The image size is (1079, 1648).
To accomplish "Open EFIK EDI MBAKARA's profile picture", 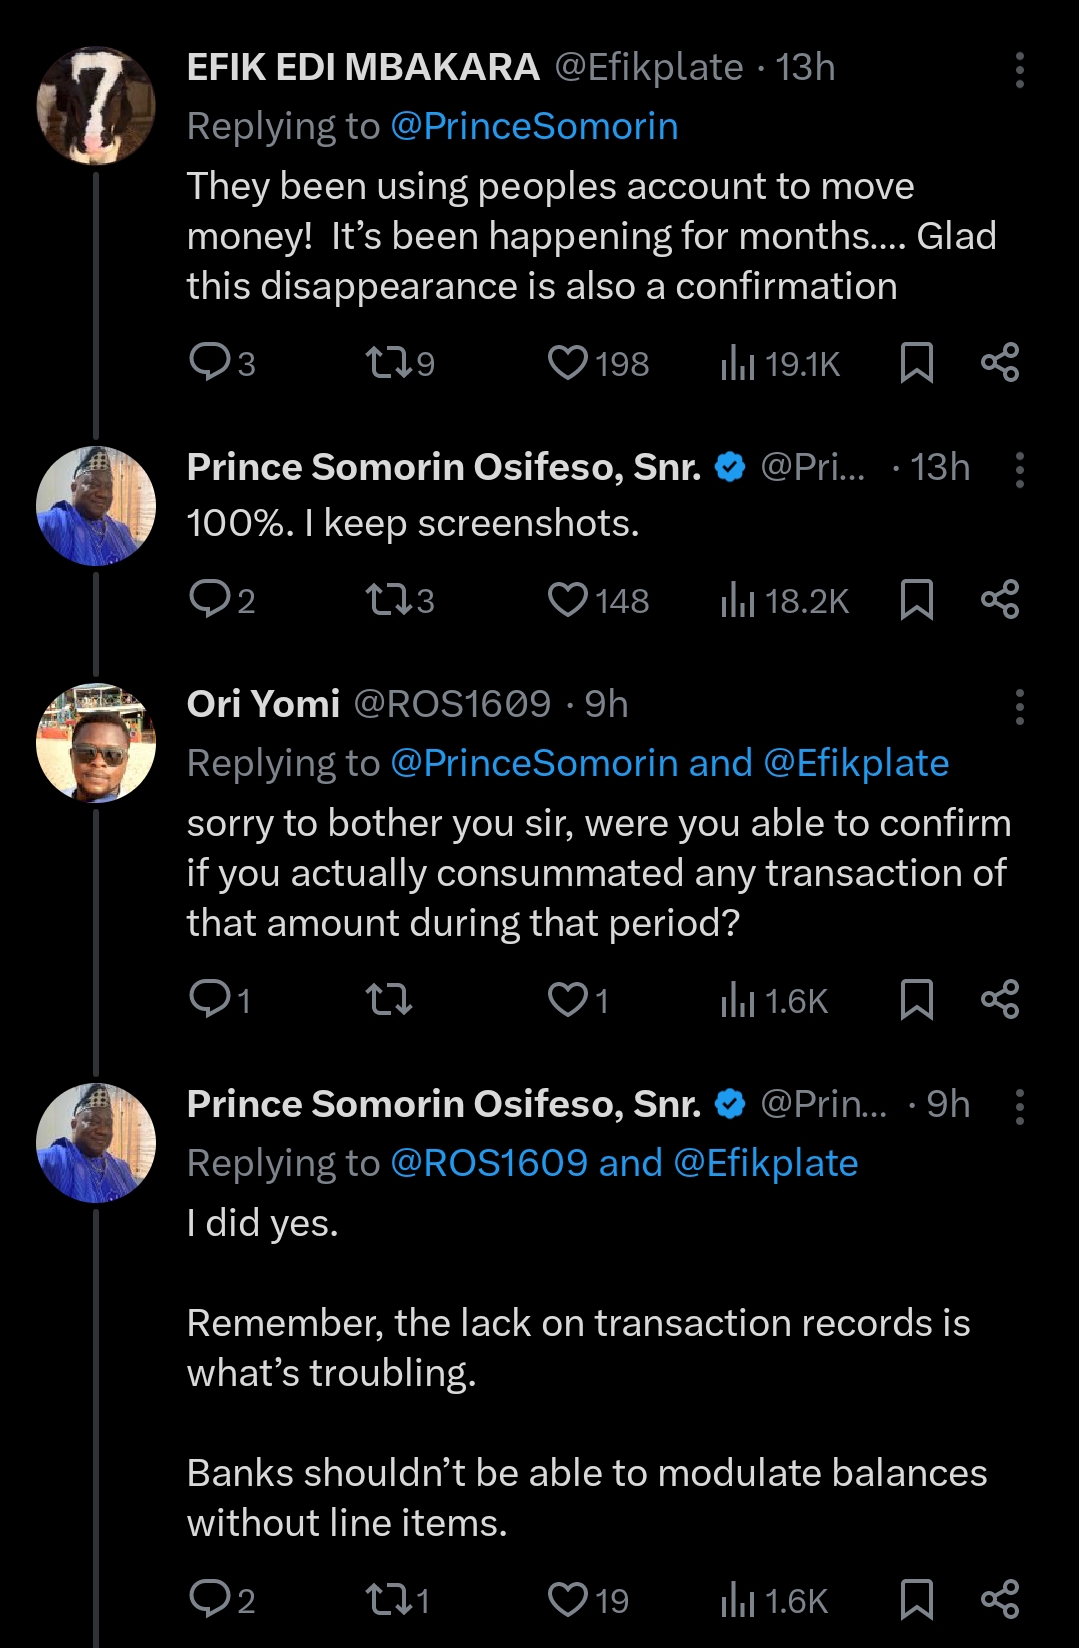I will click(96, 105).
